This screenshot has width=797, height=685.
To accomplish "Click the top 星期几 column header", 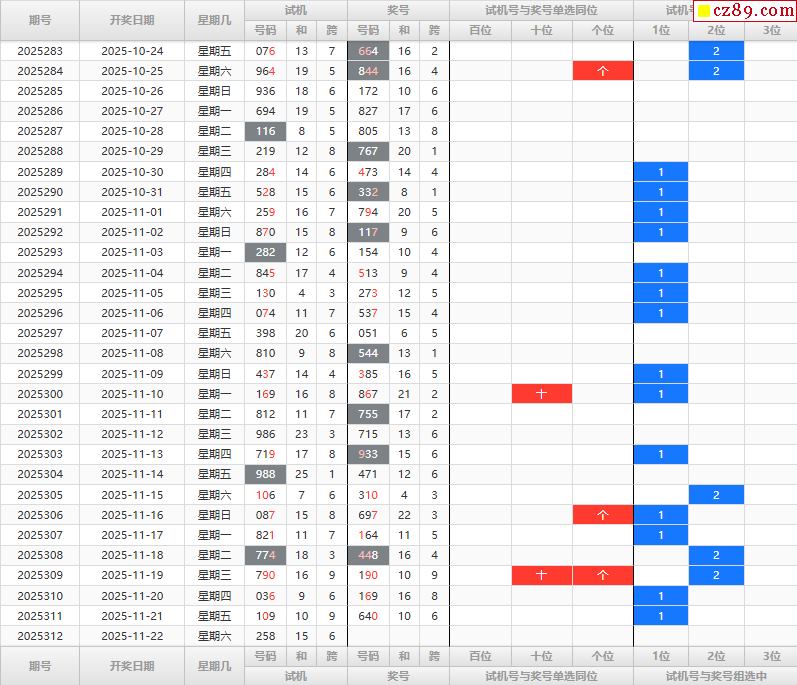I will pos(214,20).
